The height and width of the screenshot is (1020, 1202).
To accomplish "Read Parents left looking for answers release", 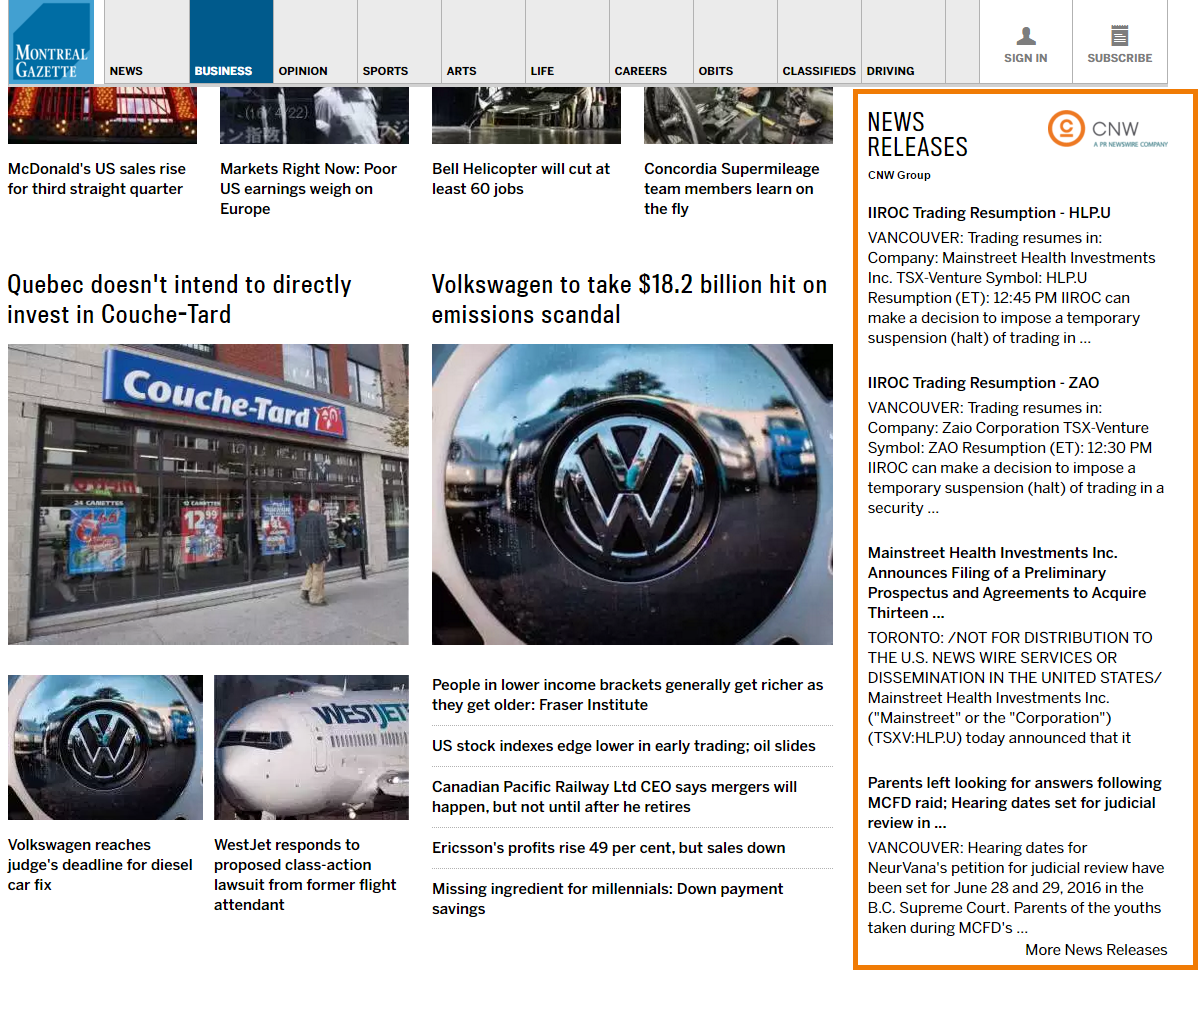I will (x=1015, y=803).
